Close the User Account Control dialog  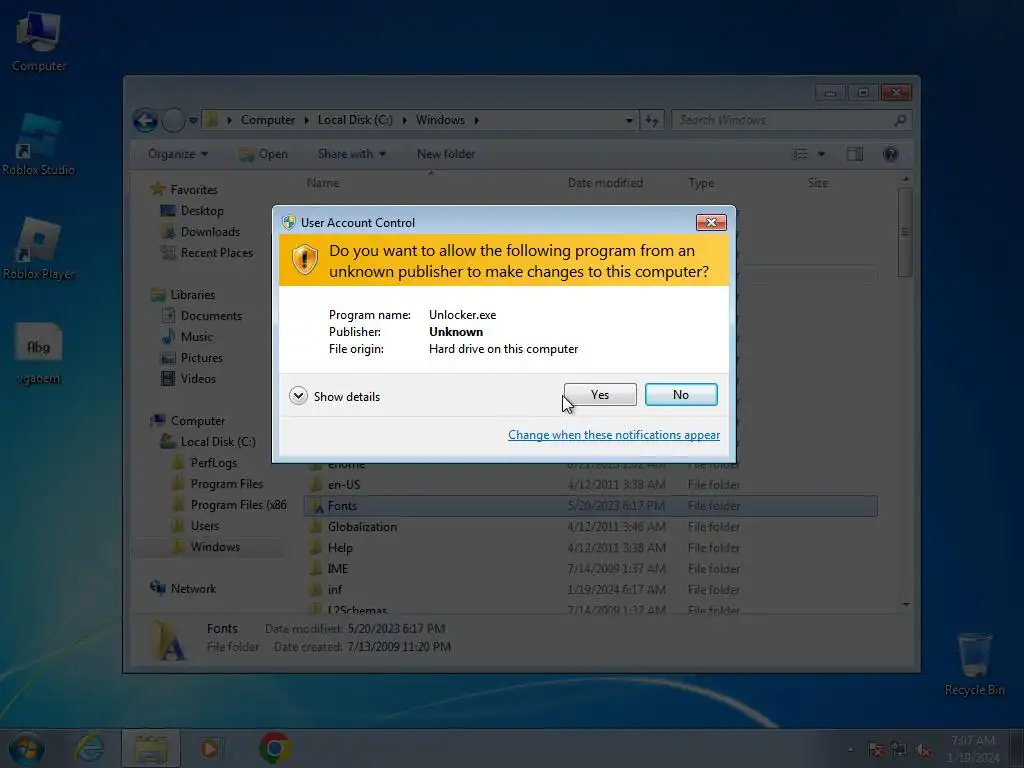point(711,223)
